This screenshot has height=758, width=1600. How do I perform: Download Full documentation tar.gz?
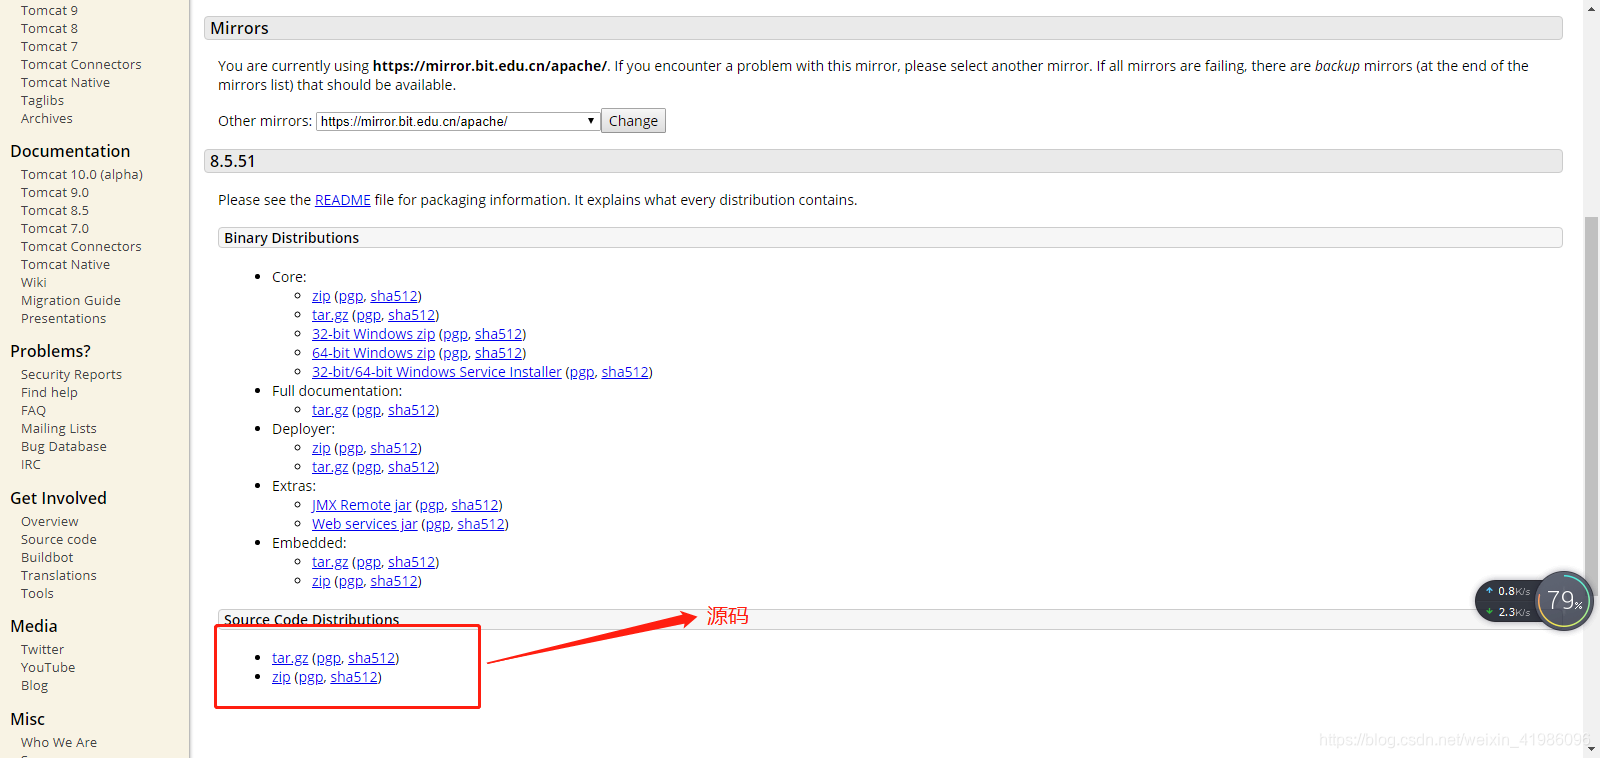pos(330,410)
